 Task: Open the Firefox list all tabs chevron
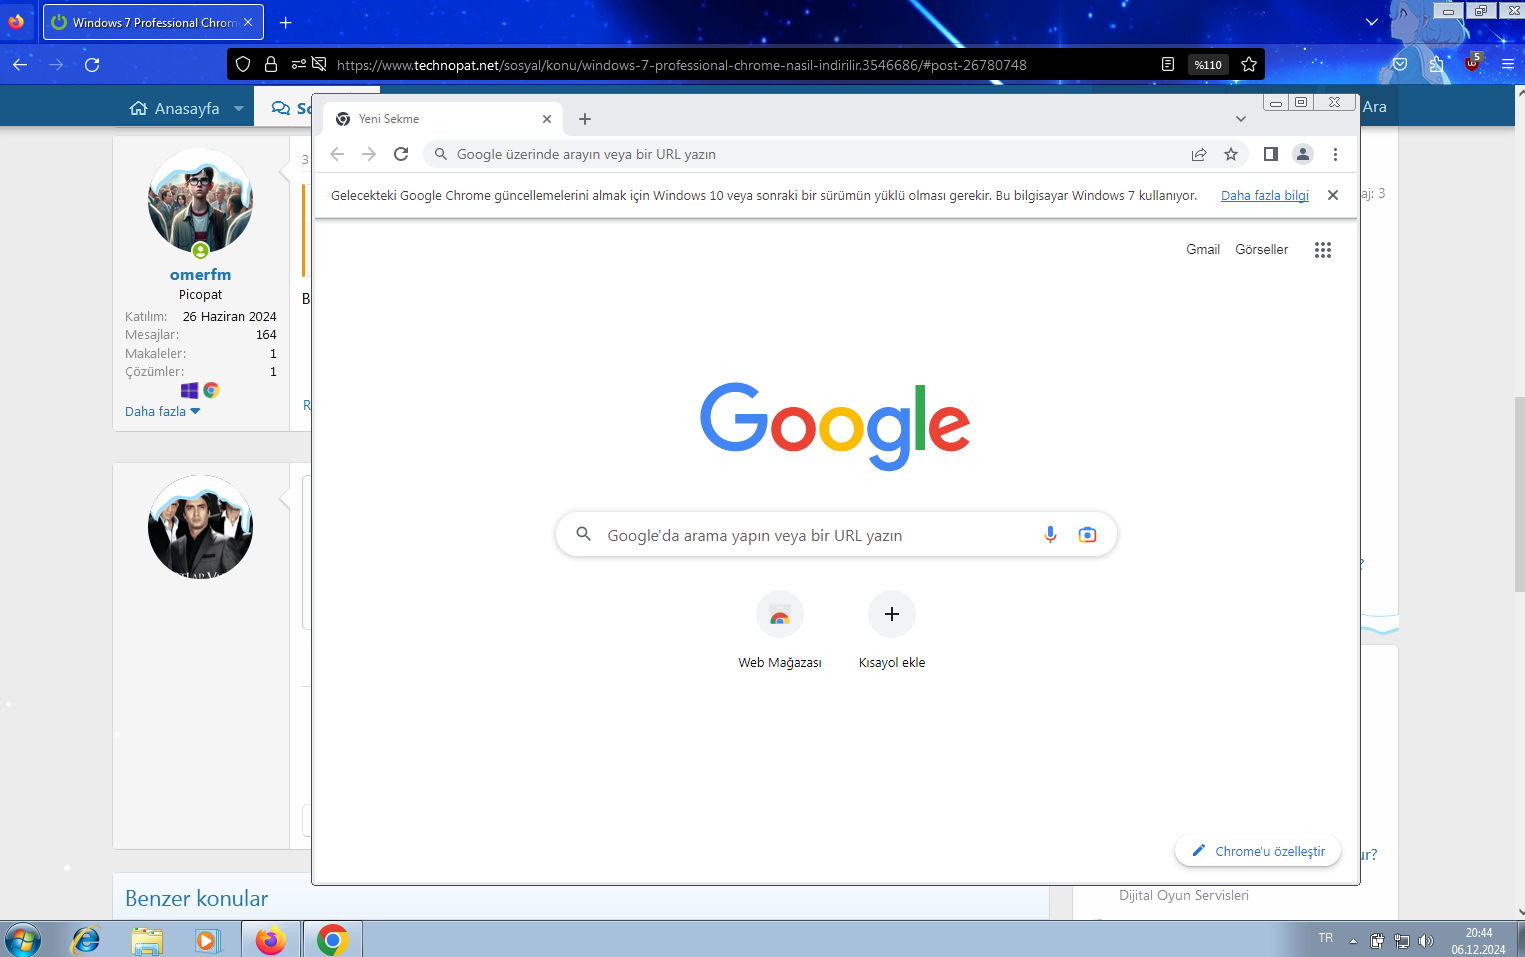(1372, 22)
